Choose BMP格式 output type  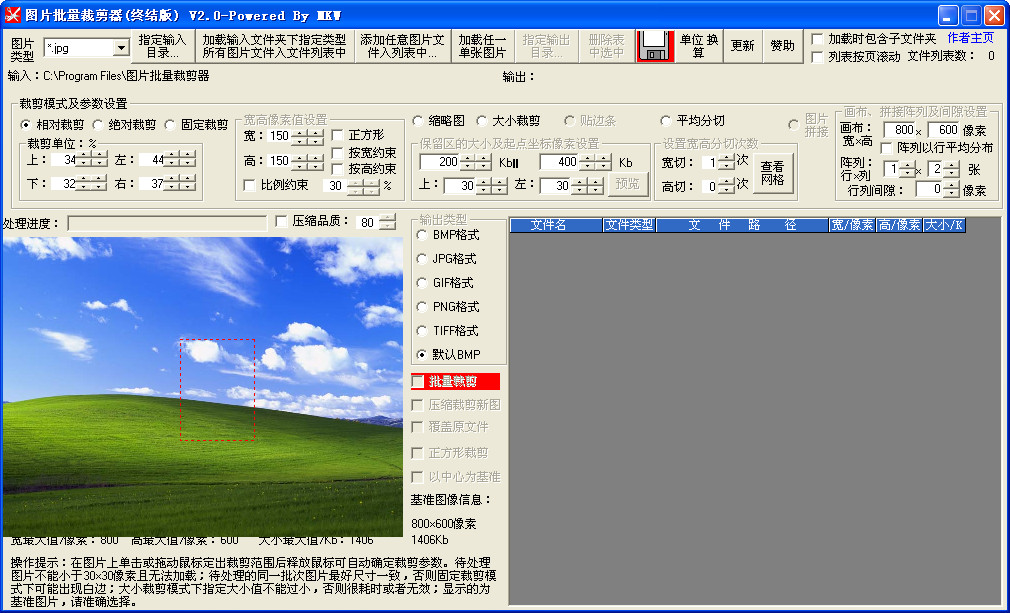click(x=422, y=235)
